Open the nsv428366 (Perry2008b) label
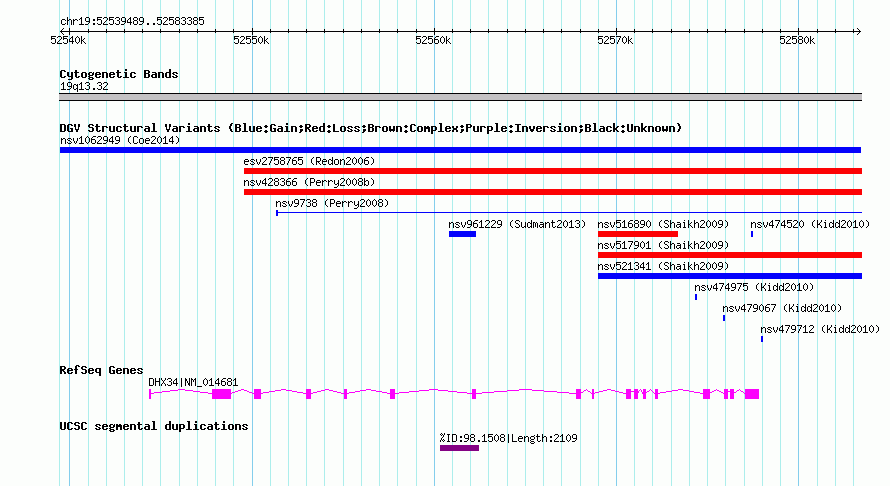Viewport: 890px width, 486px height. pos(309,182)
